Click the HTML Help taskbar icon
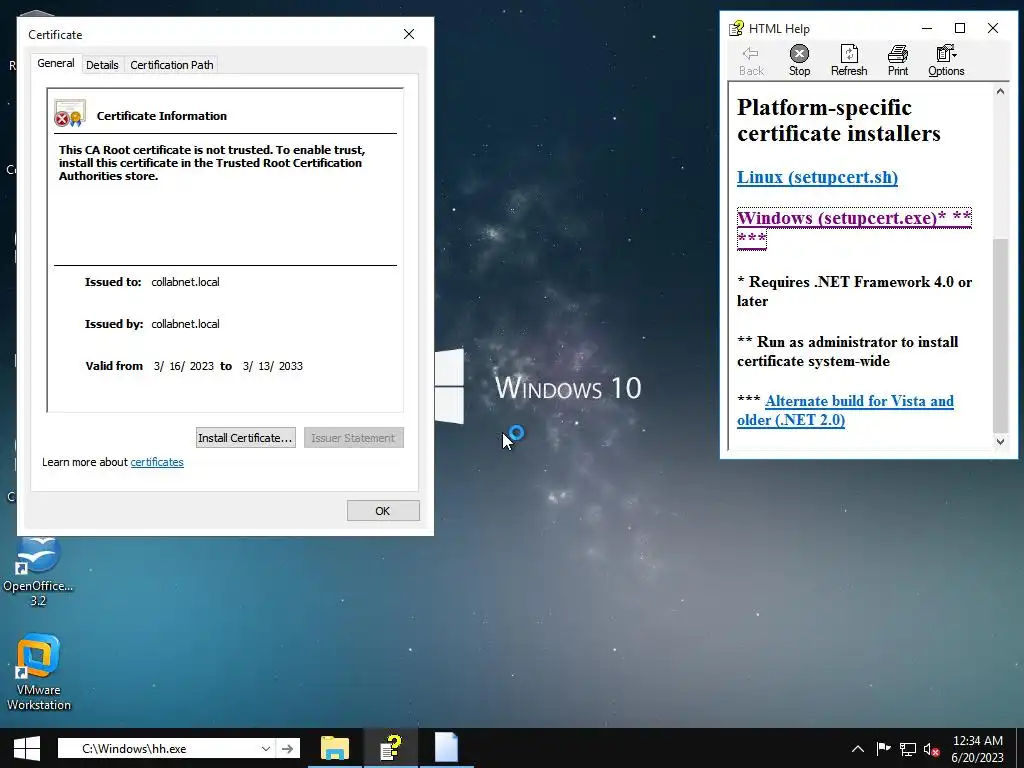The height and width of the screenshot is (768, 1024). 391,748
